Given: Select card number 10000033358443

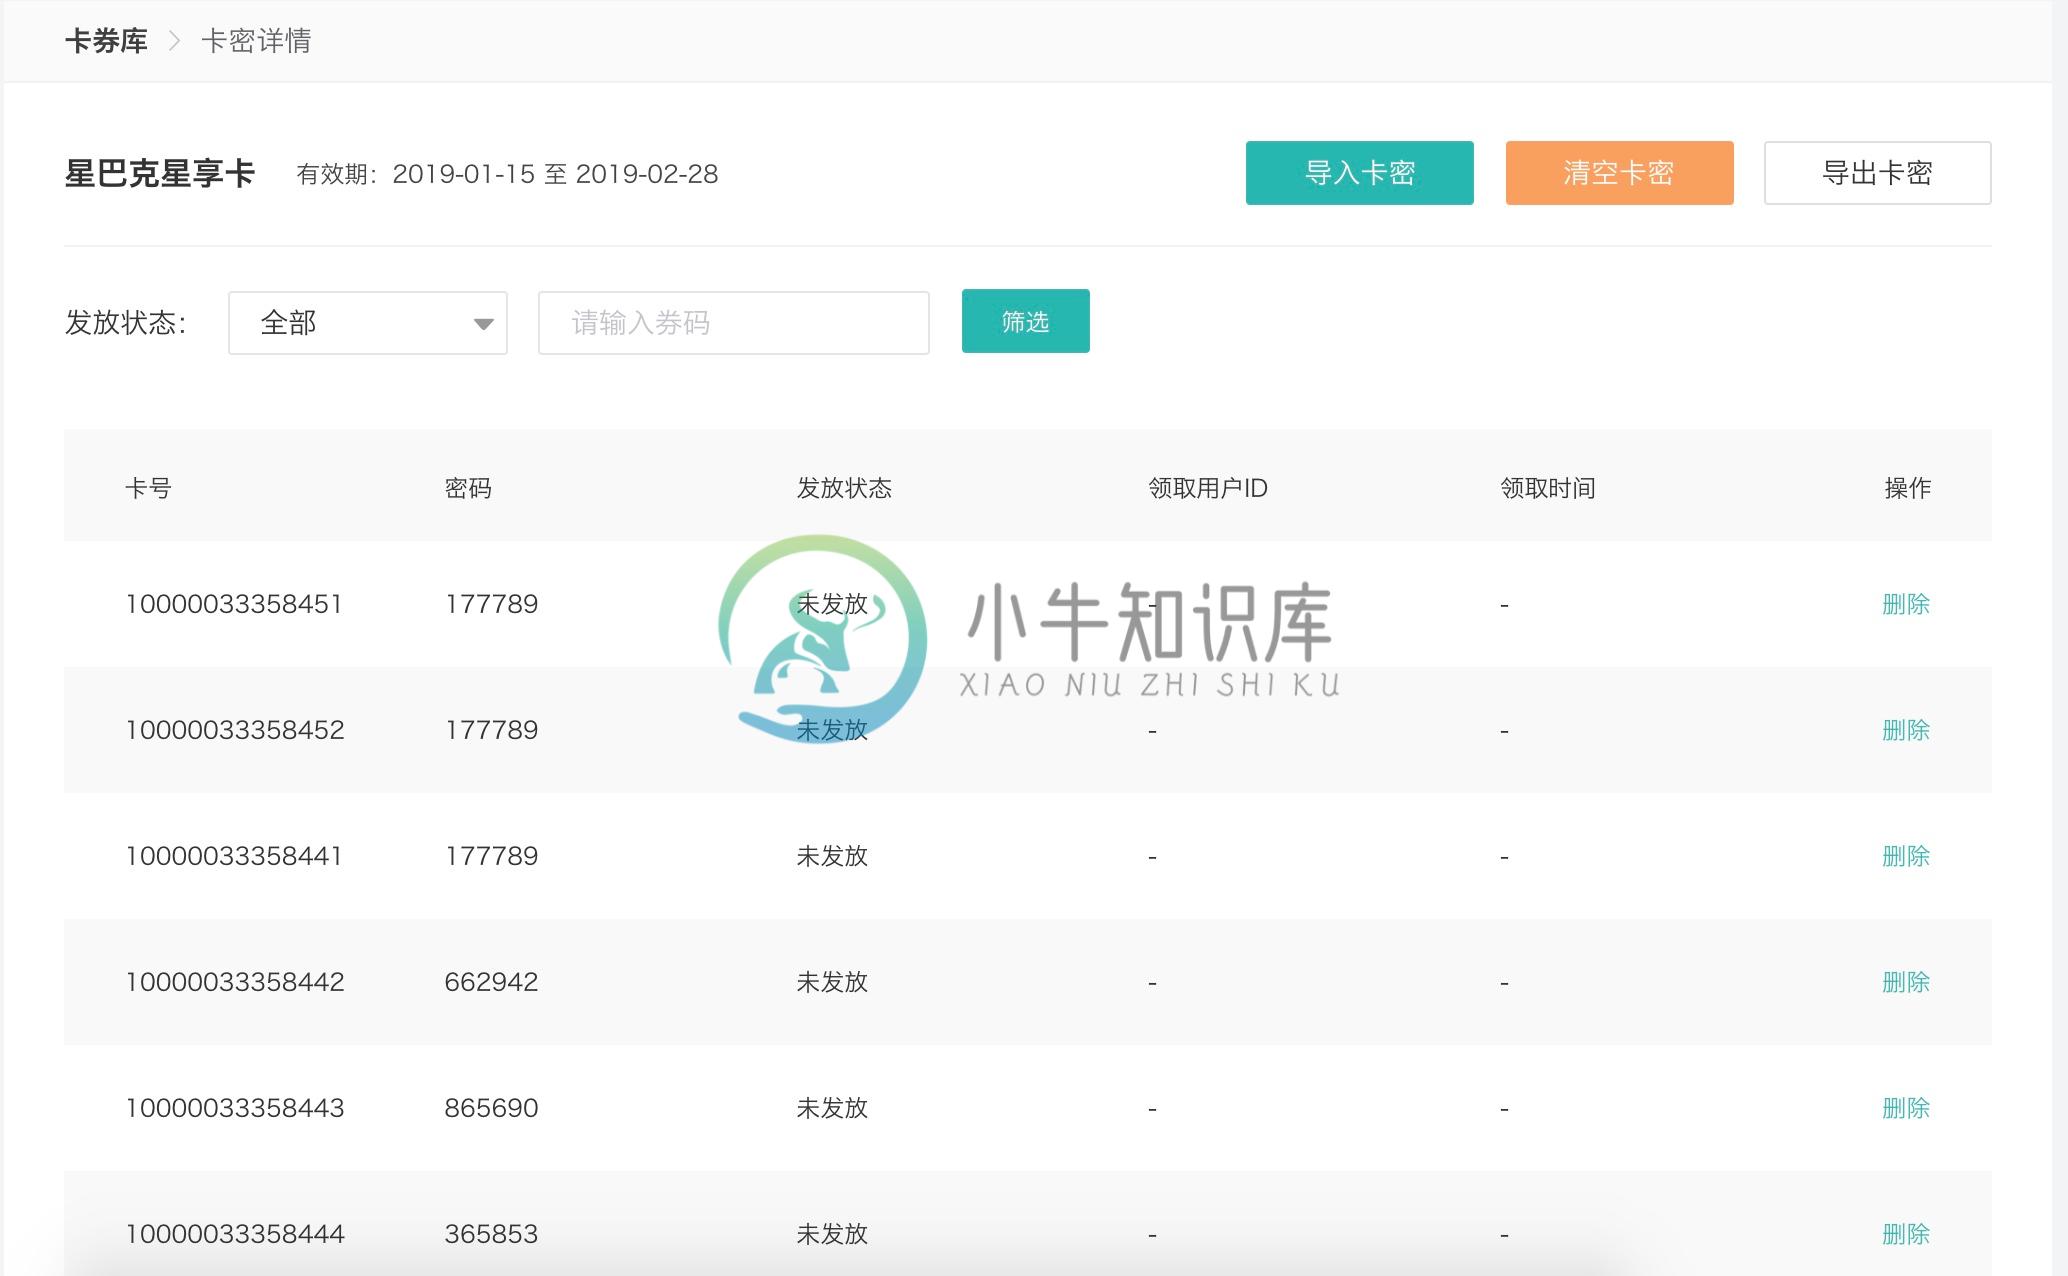Looking at the screenshot, I should pyautogui.click(x=235, y=1108).
